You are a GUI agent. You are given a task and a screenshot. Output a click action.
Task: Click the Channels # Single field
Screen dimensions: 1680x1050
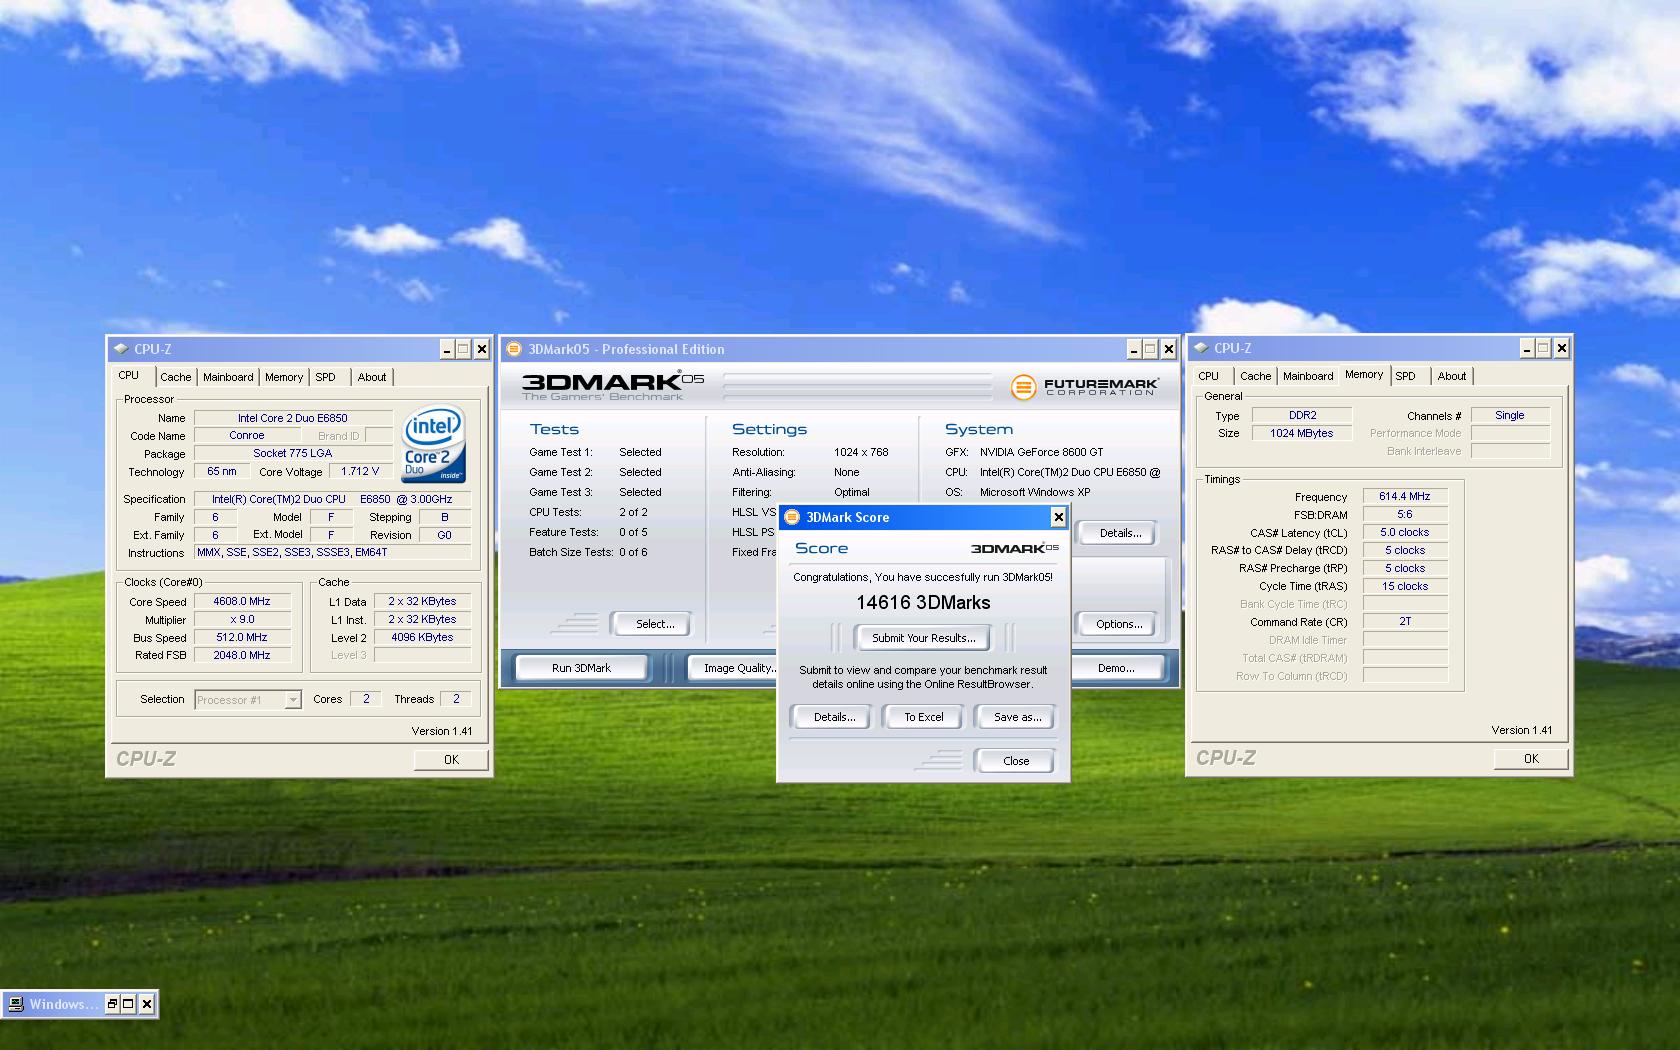1510,416
